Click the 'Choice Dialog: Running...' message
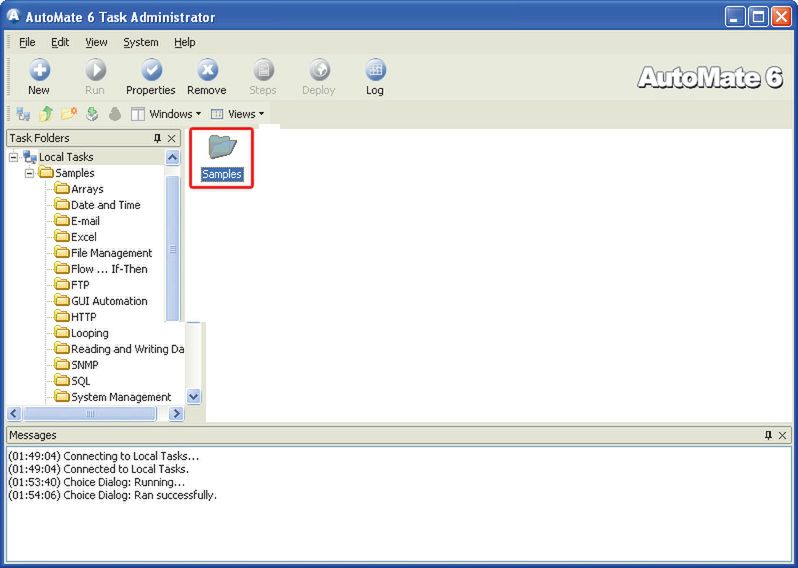The width and height of the screenshot is (798, 568). pyautogui.click(x=97, y=482)
